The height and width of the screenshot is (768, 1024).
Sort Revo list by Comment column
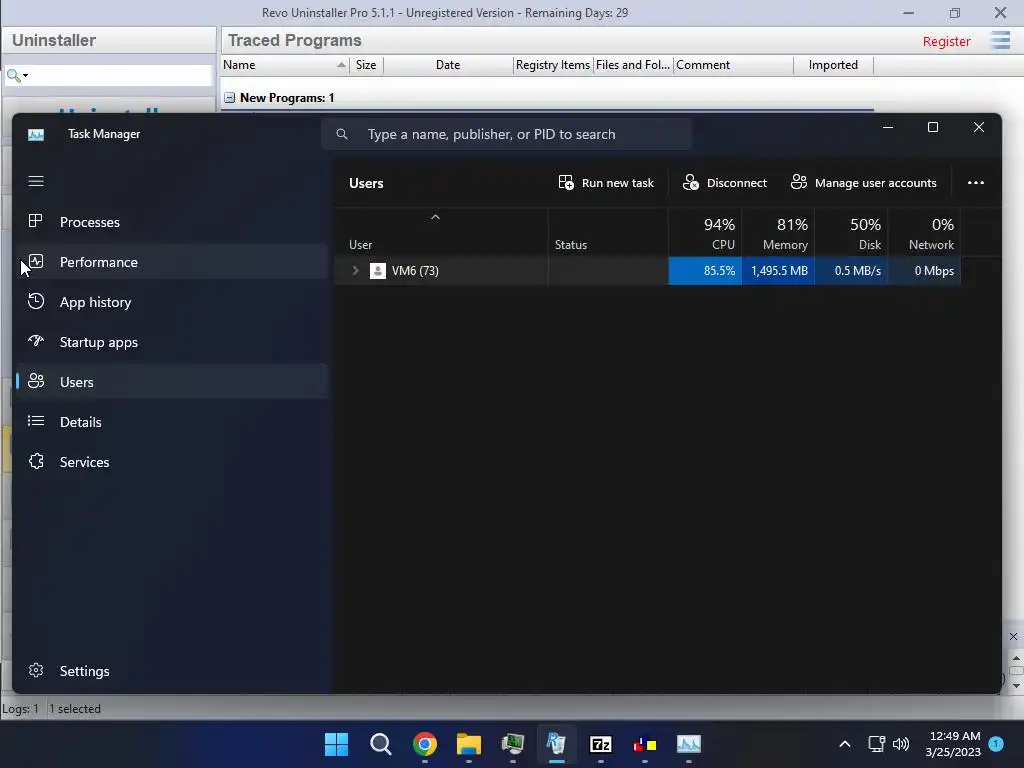click(x=733, y=65)
